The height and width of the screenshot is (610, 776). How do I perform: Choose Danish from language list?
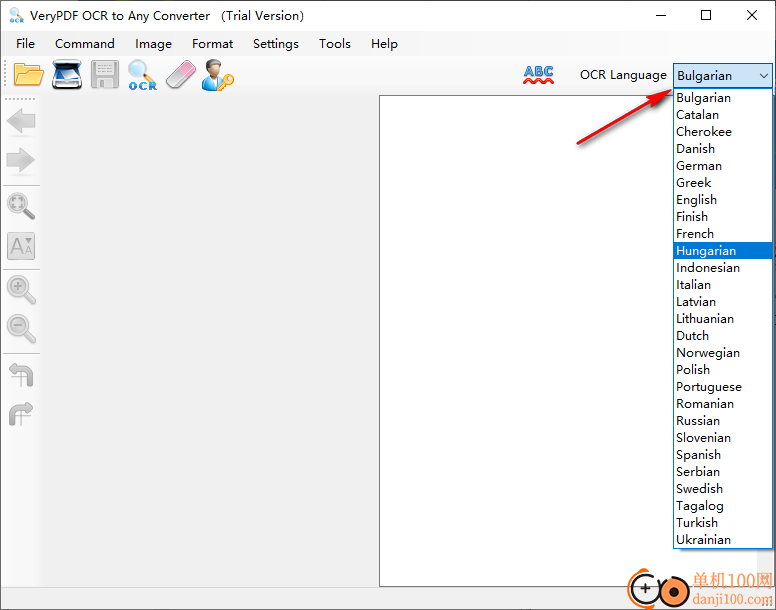coord(723,149)
